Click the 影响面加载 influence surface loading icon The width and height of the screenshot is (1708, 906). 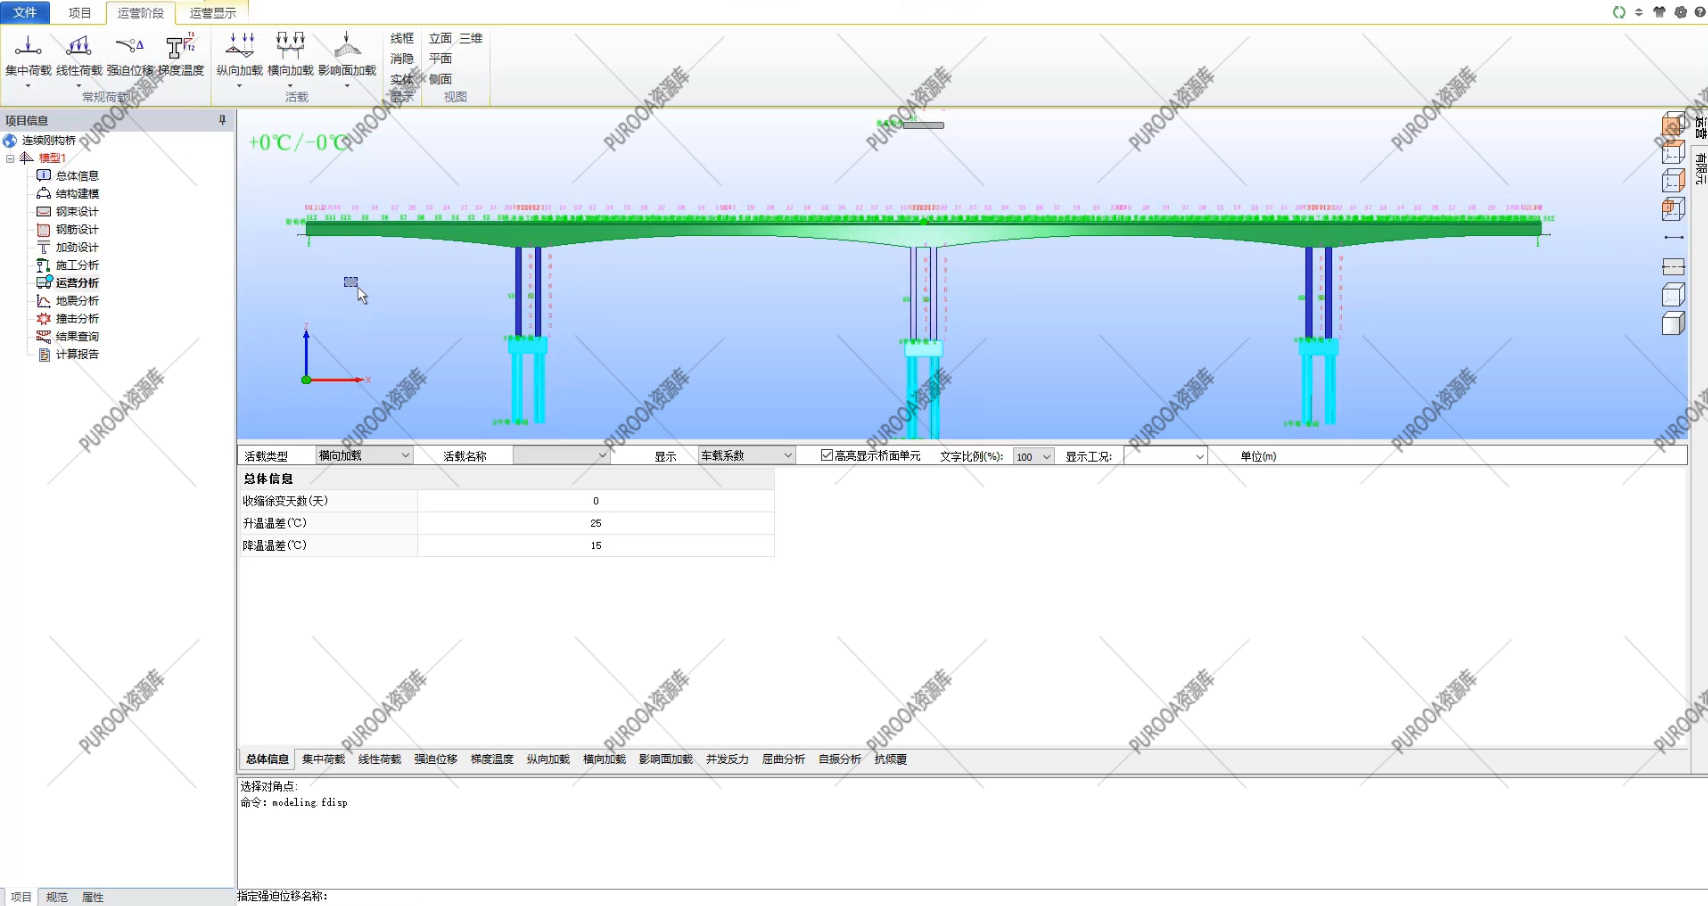(347, 55)
